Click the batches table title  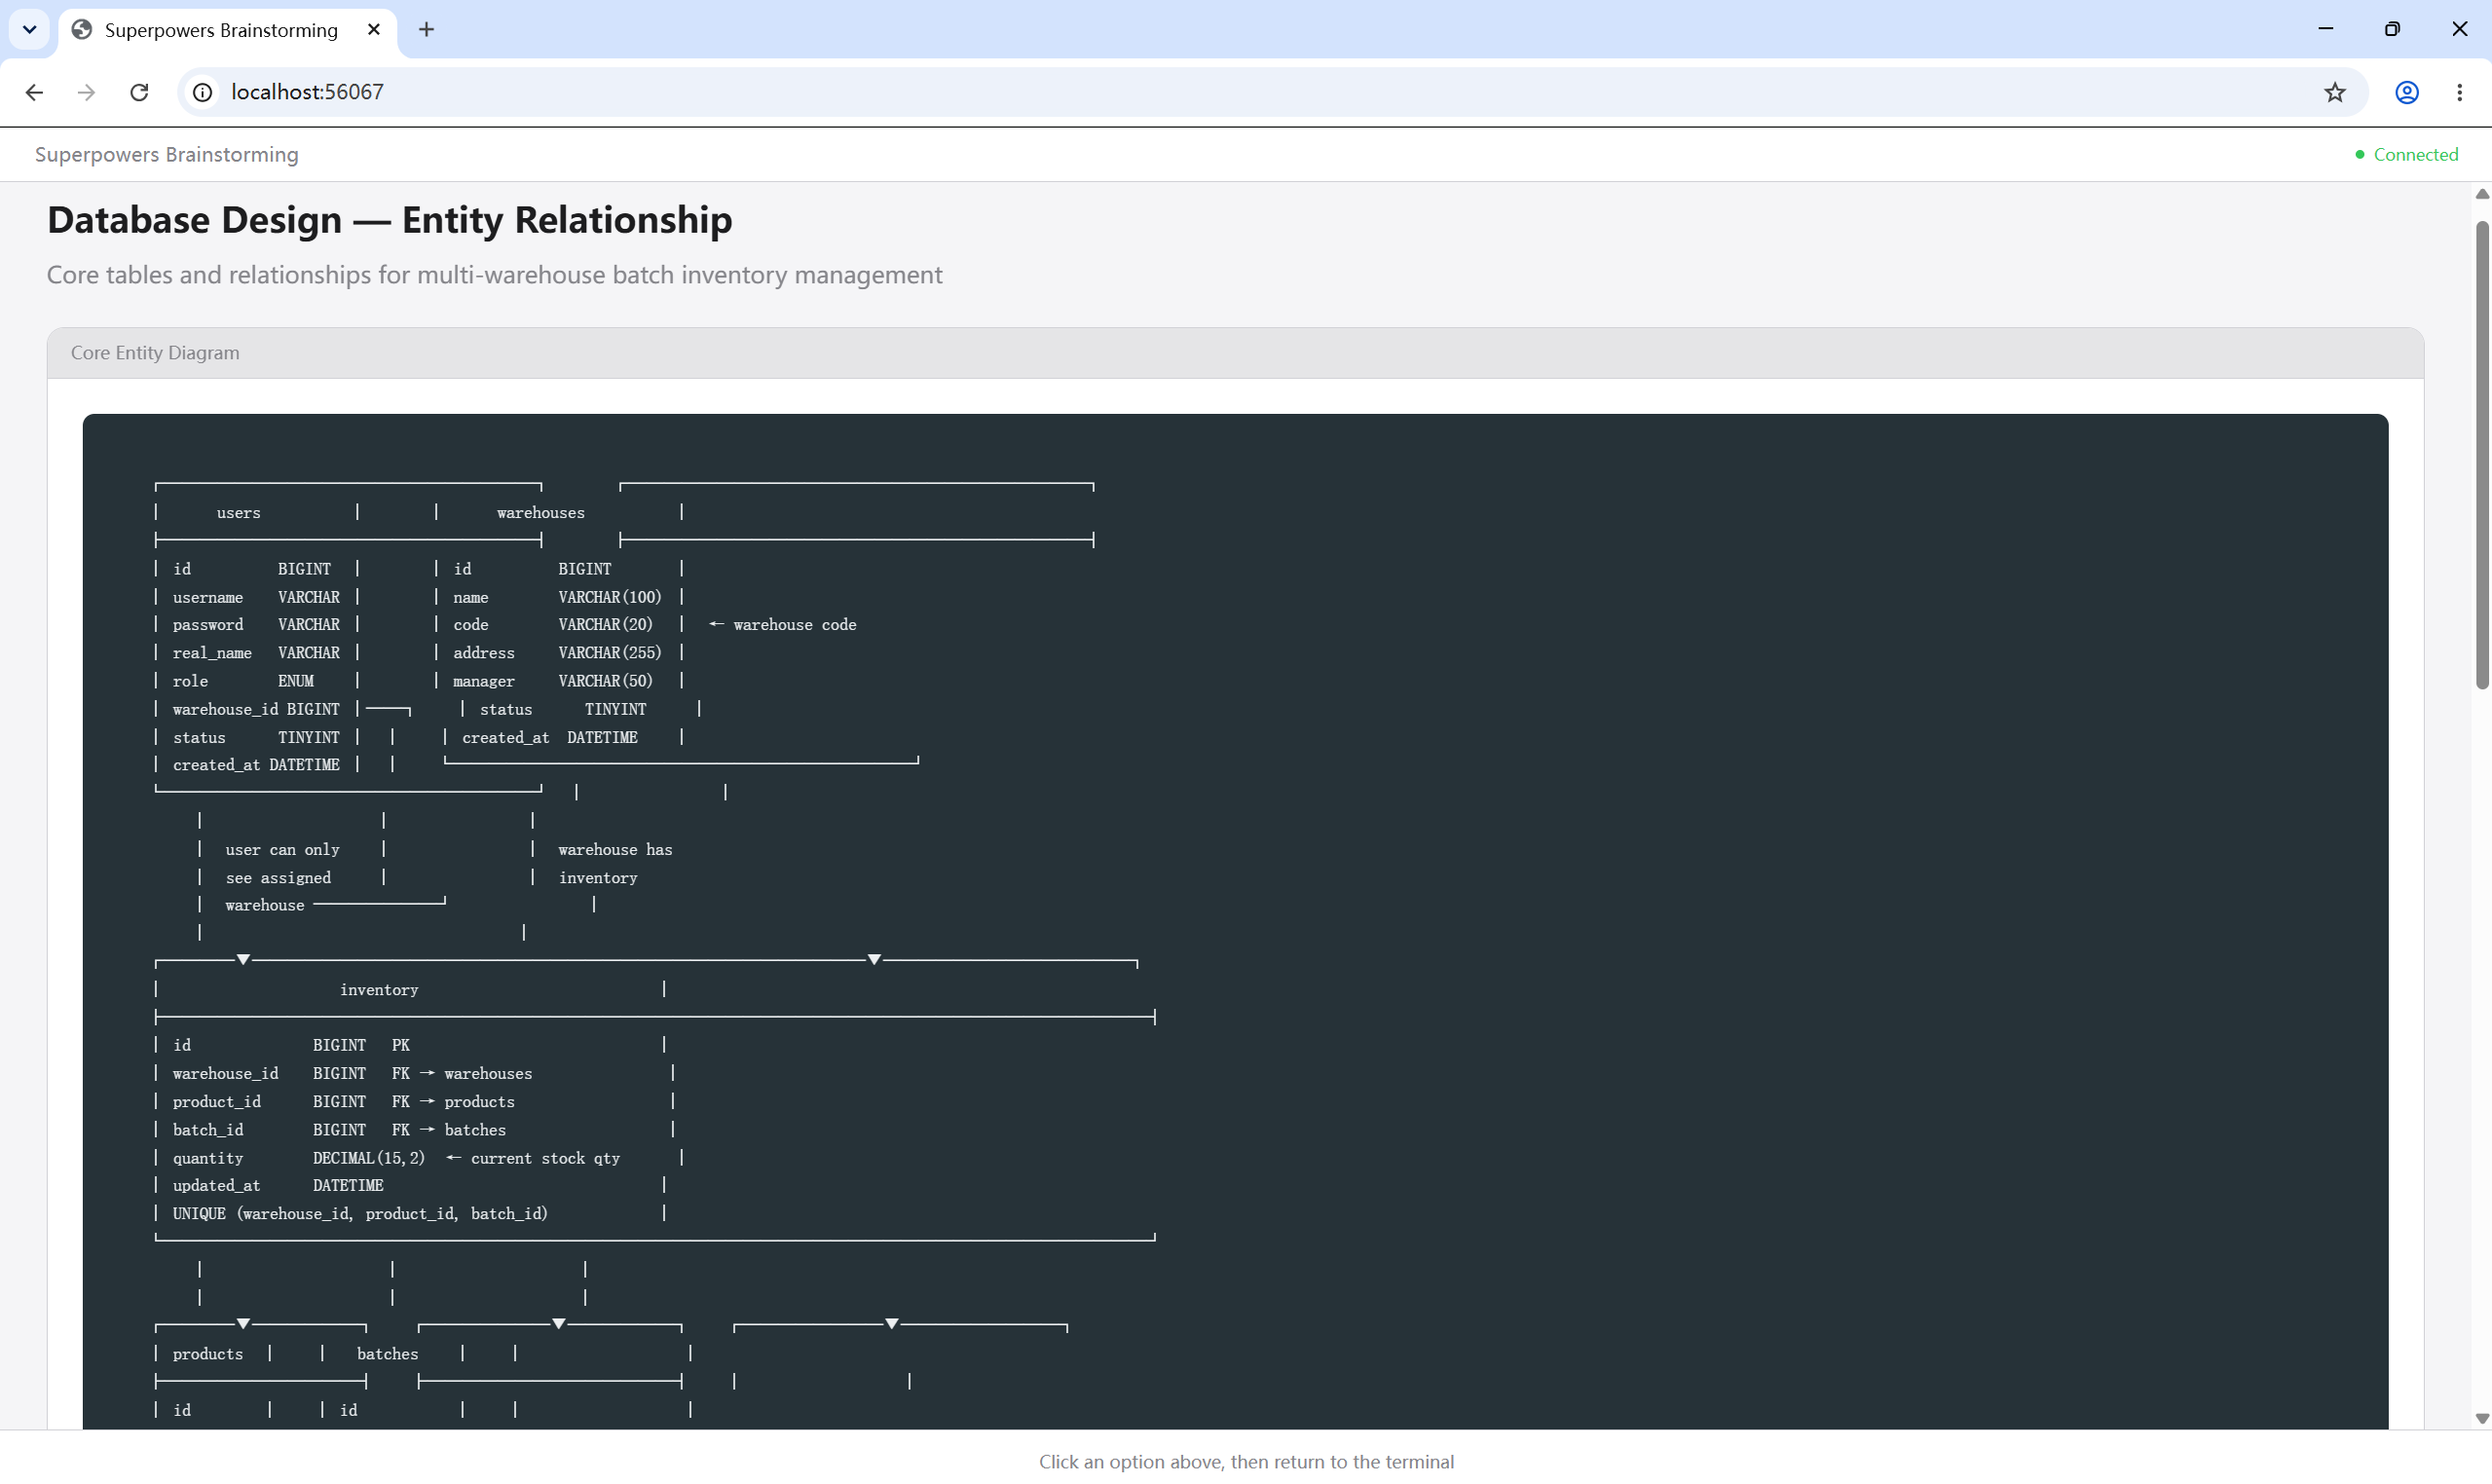388,1354
